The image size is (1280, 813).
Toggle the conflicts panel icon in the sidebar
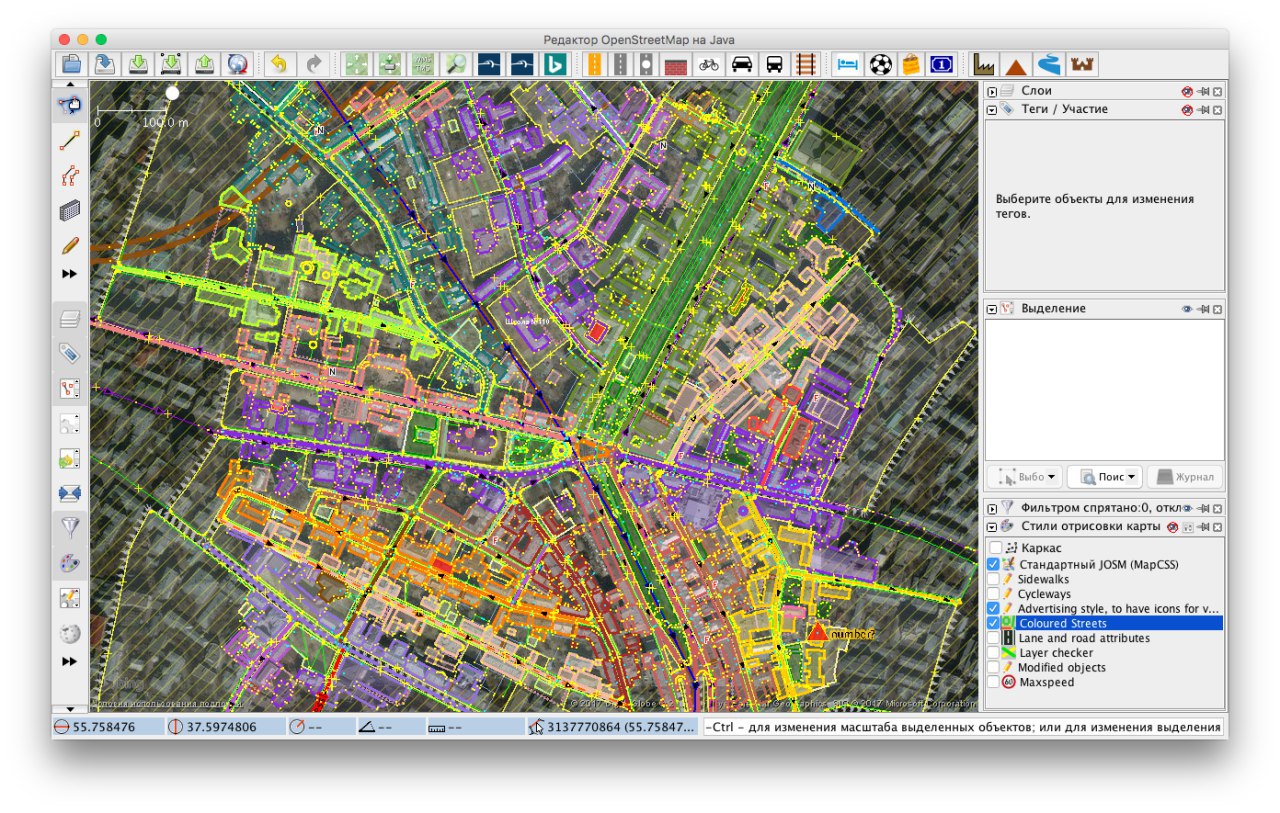70,493
